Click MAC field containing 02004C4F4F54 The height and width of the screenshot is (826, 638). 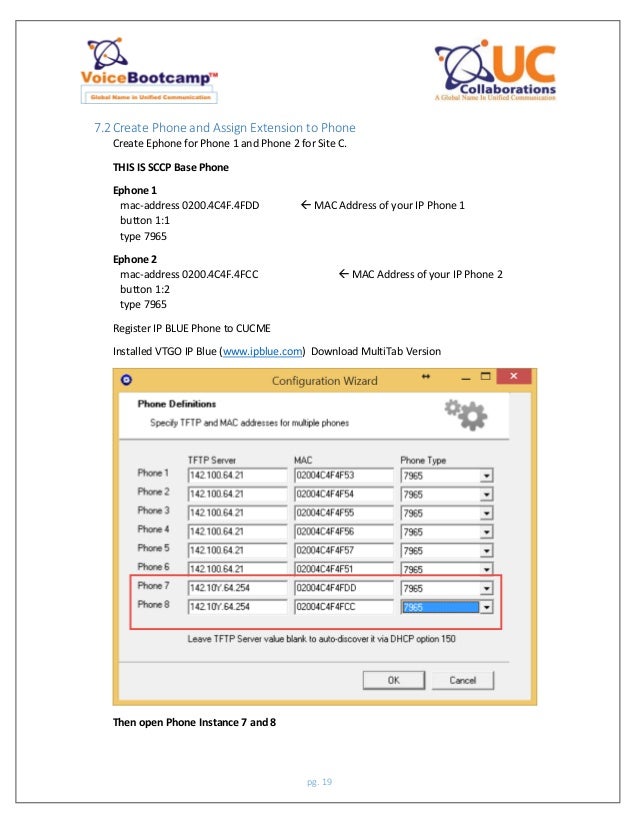pyautogui.click(x=343, y=494)
